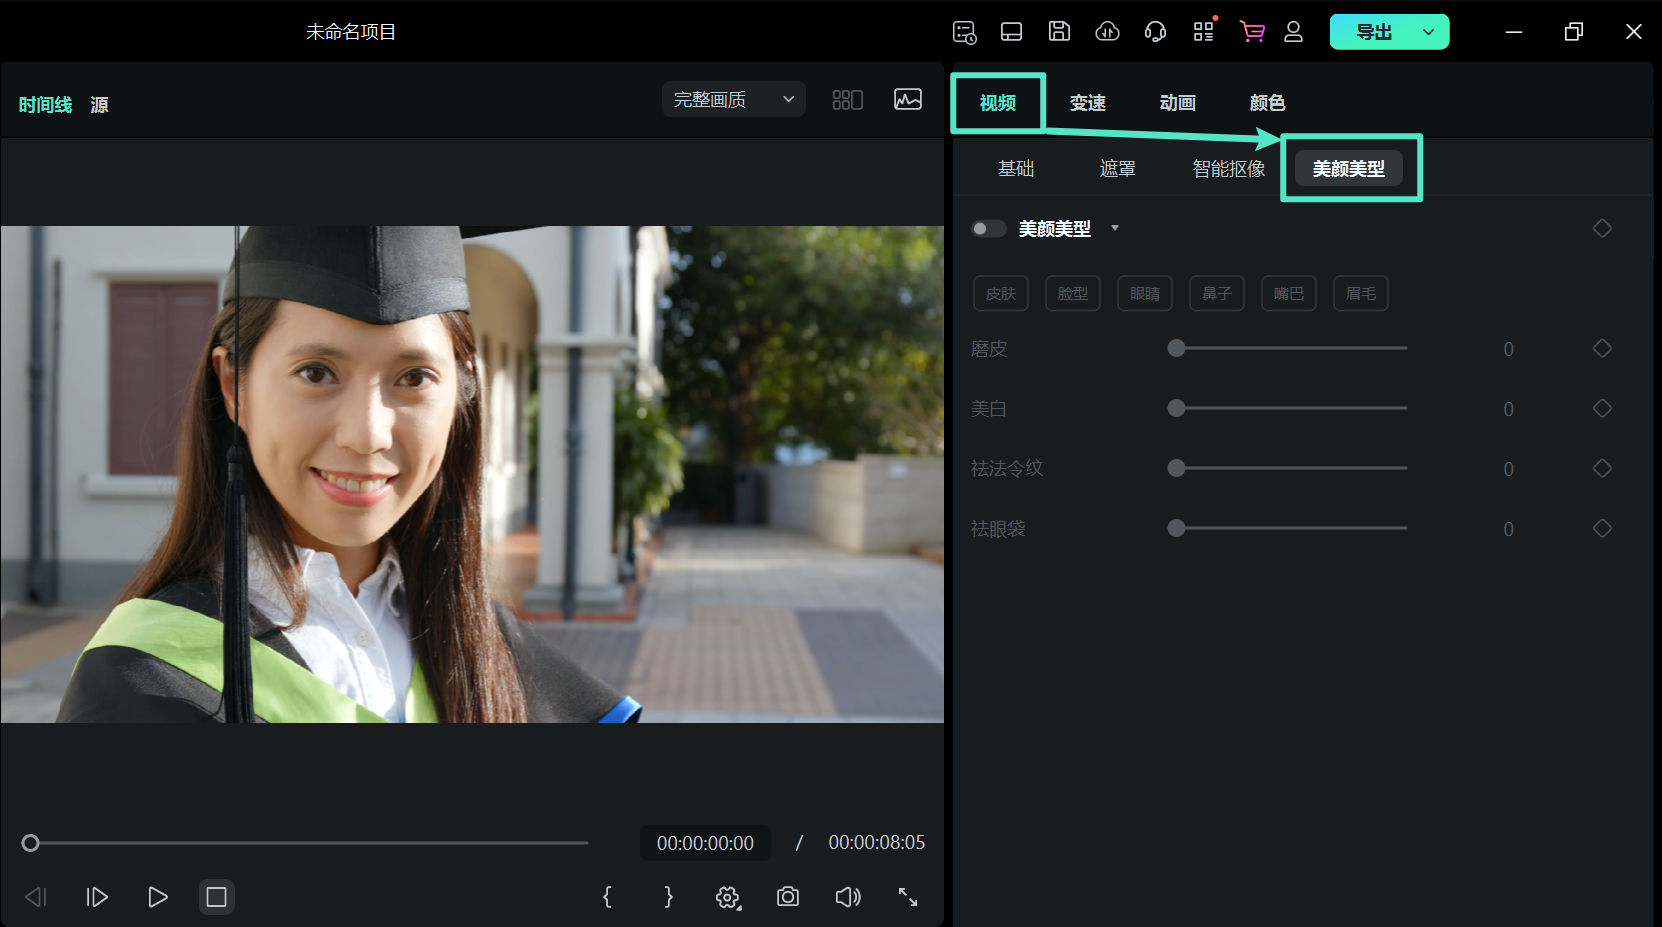This screenshot has height=927, width=1662.
Task: Select the 脸型 category button
Action: (1072, 294)
